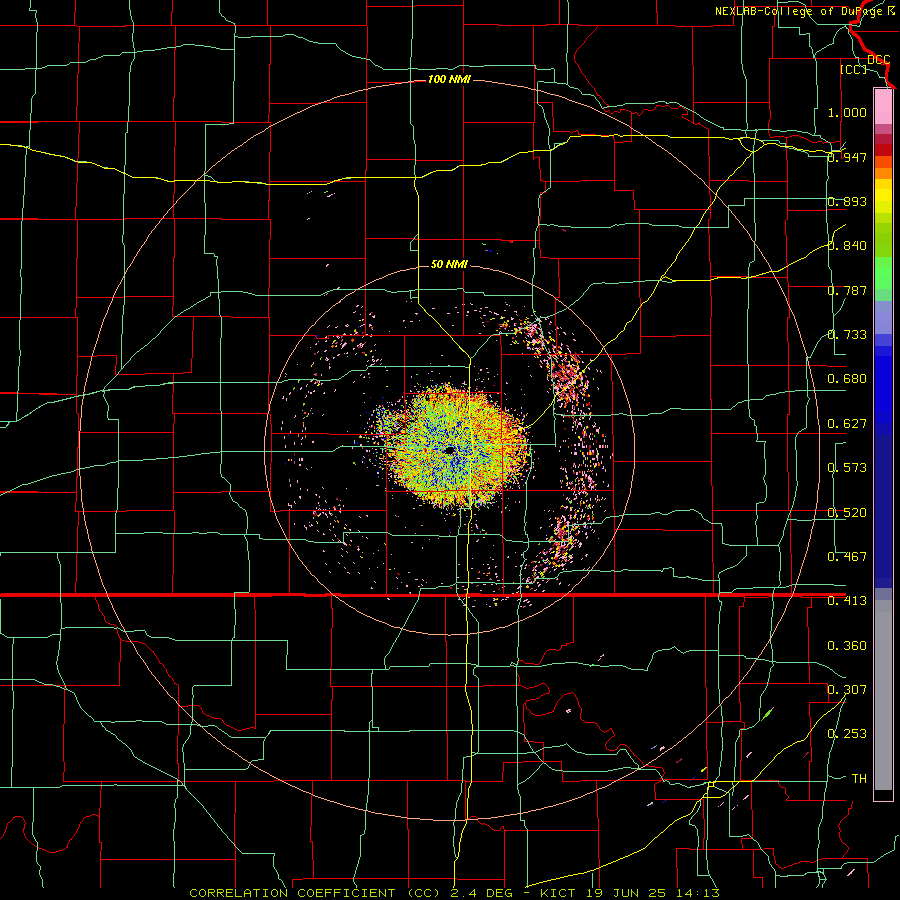900x900 pixels.
Task: Click the 0.520 color scale value
Action: [847, 513]
